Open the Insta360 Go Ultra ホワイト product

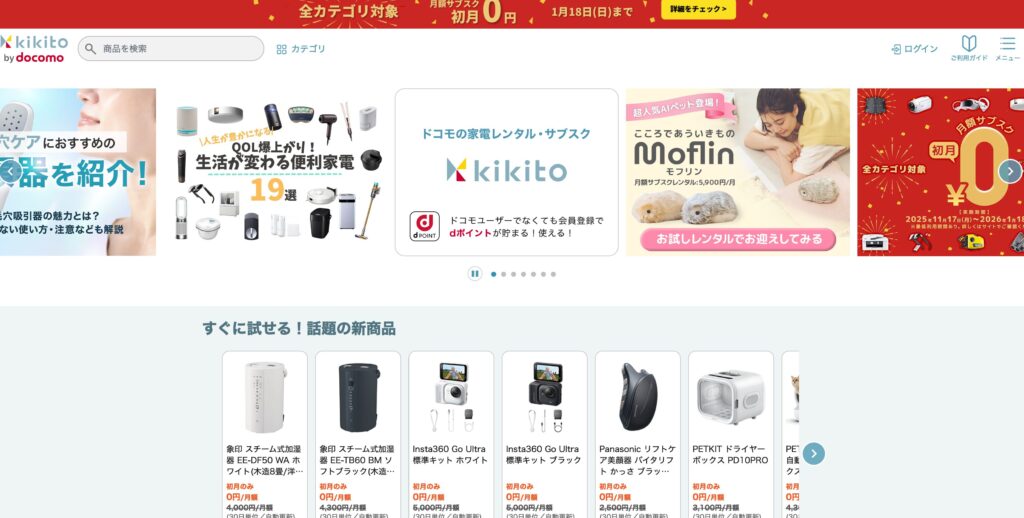point(451,434)
